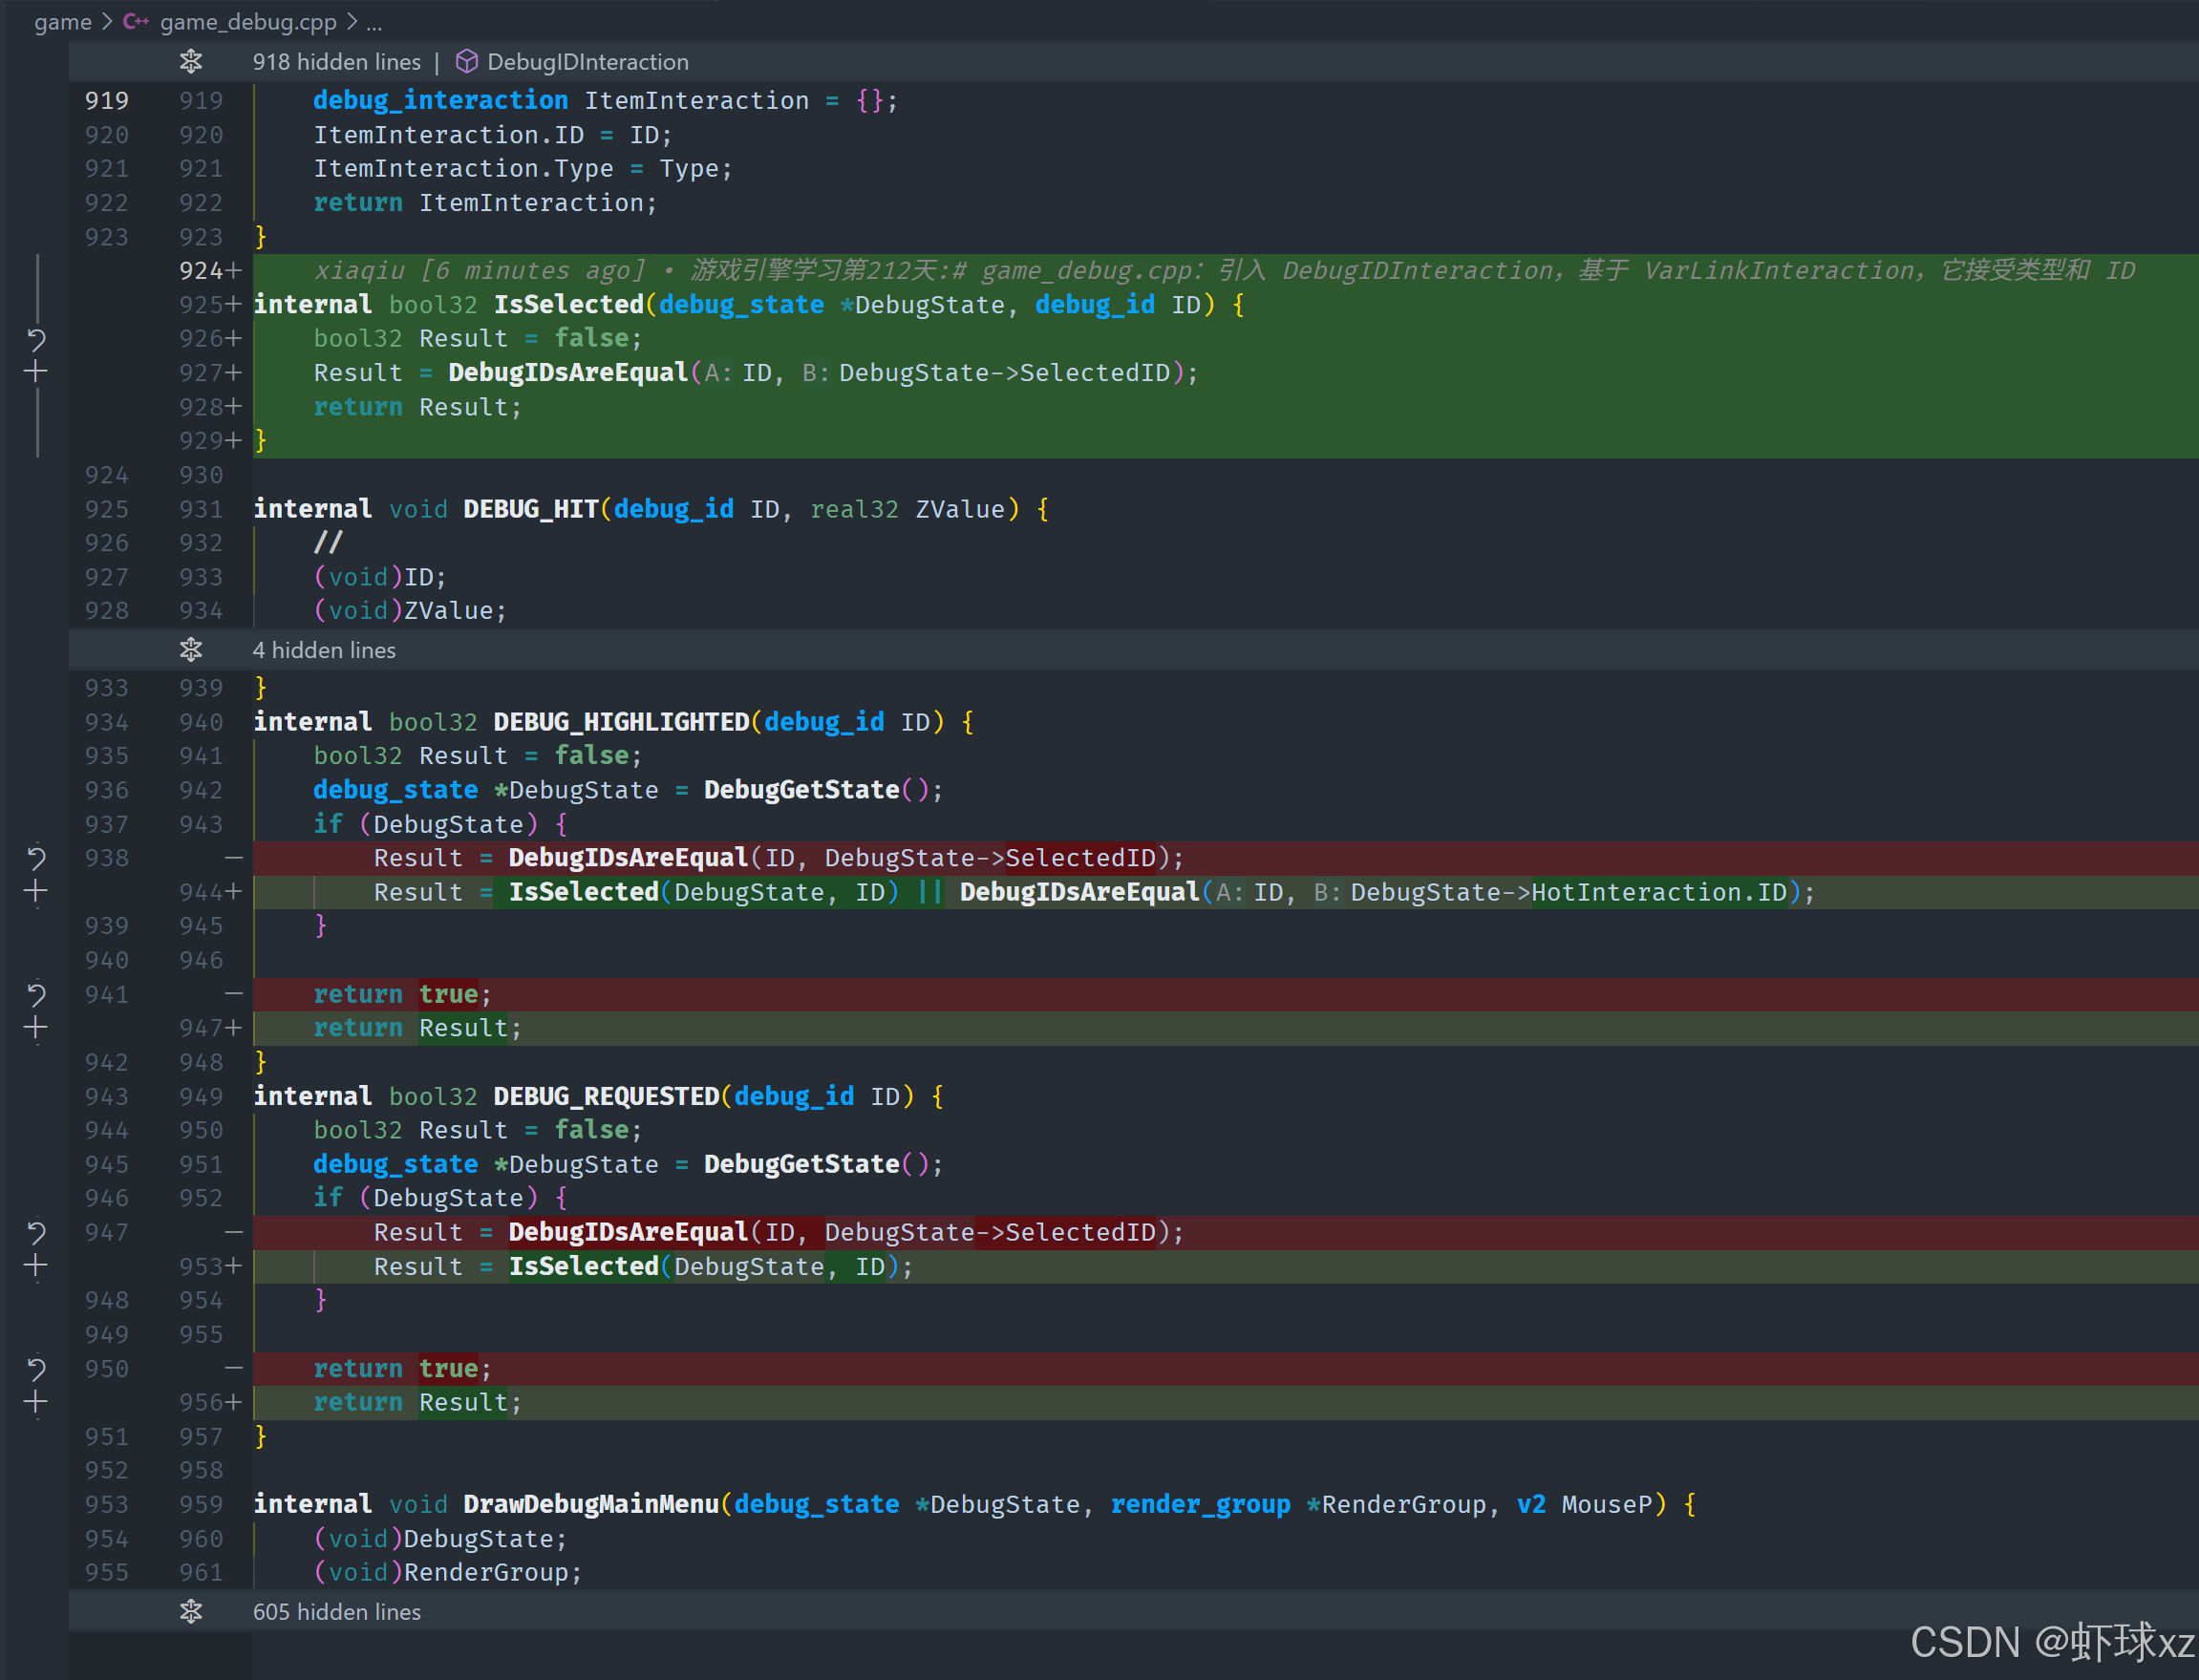Expand the 605 hidden lines region
2199x1680 pixels.
191,1612
